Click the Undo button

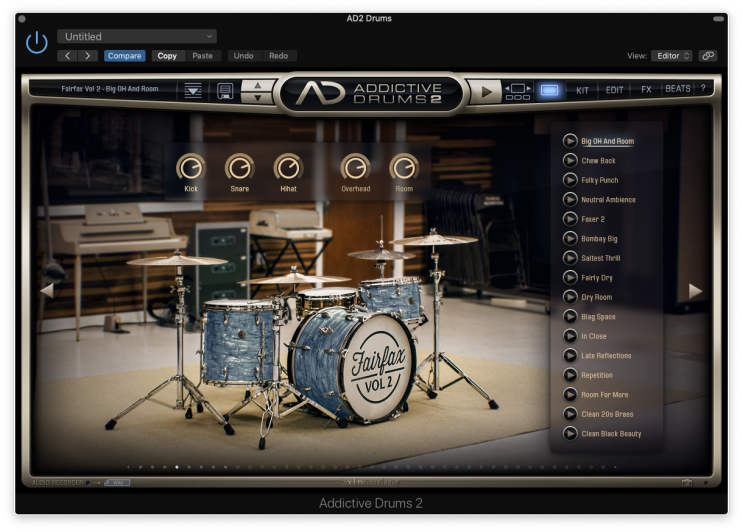243,56
